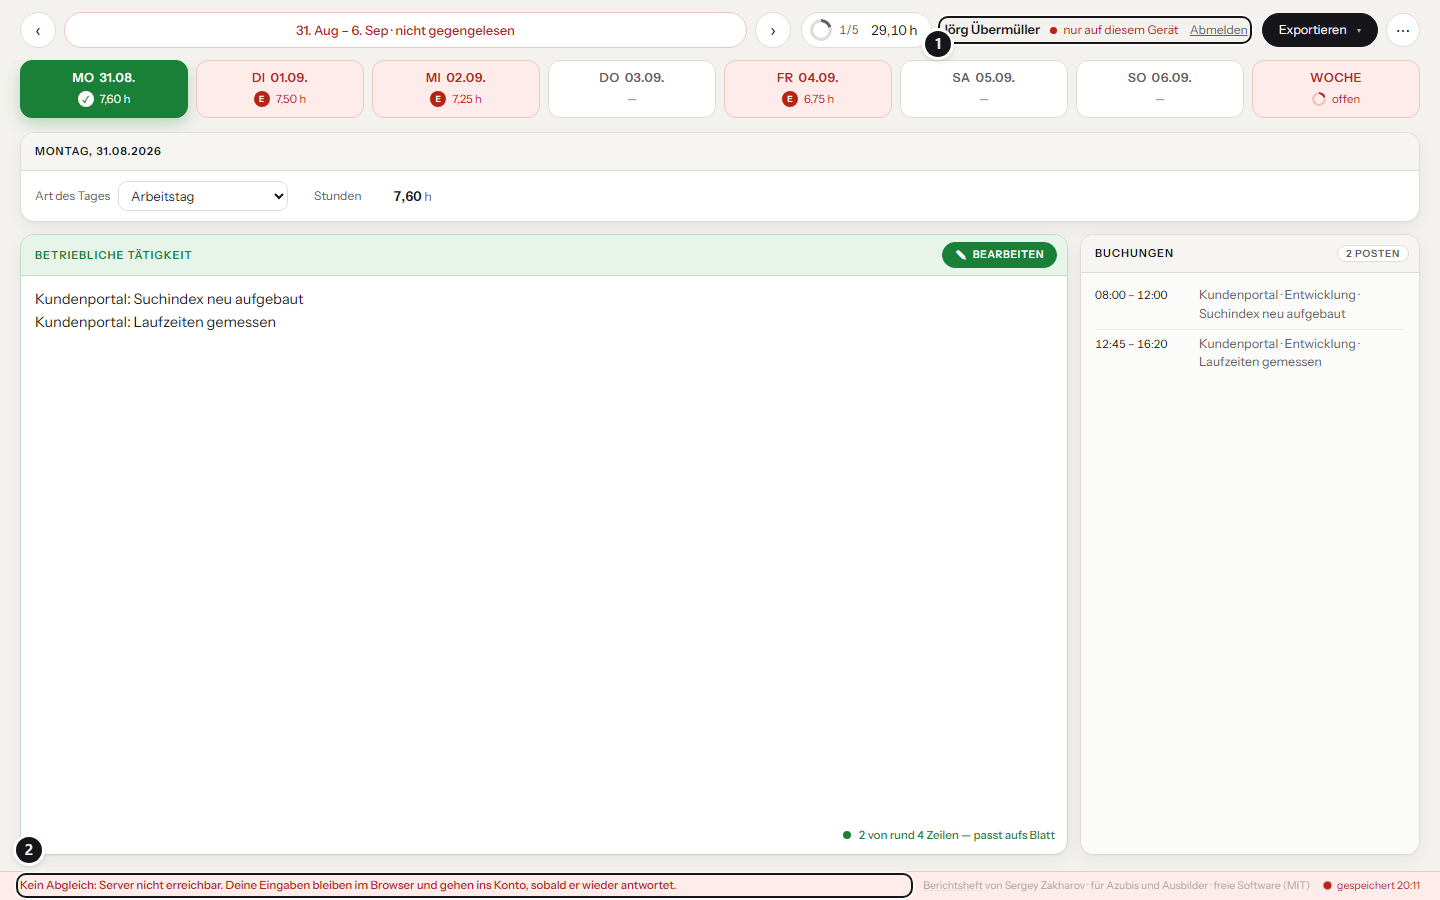
Task: Click the 'gespeichert 20:11' status indicator
Action: click(1371, 885)
